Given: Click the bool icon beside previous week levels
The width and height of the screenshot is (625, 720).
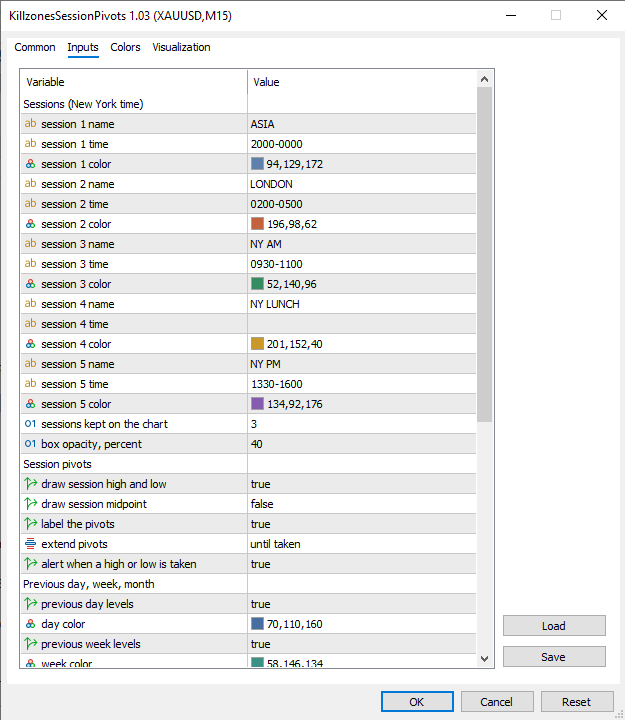Looking at the screenshot, I should pyautogui.click(x=30, y=644).
